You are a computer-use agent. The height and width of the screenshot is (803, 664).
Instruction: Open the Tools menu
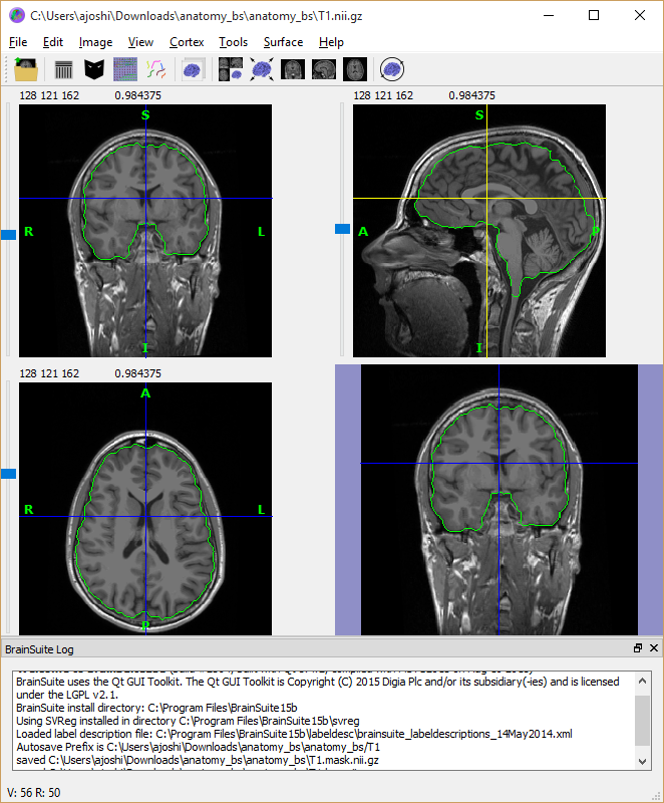[233, 42]
